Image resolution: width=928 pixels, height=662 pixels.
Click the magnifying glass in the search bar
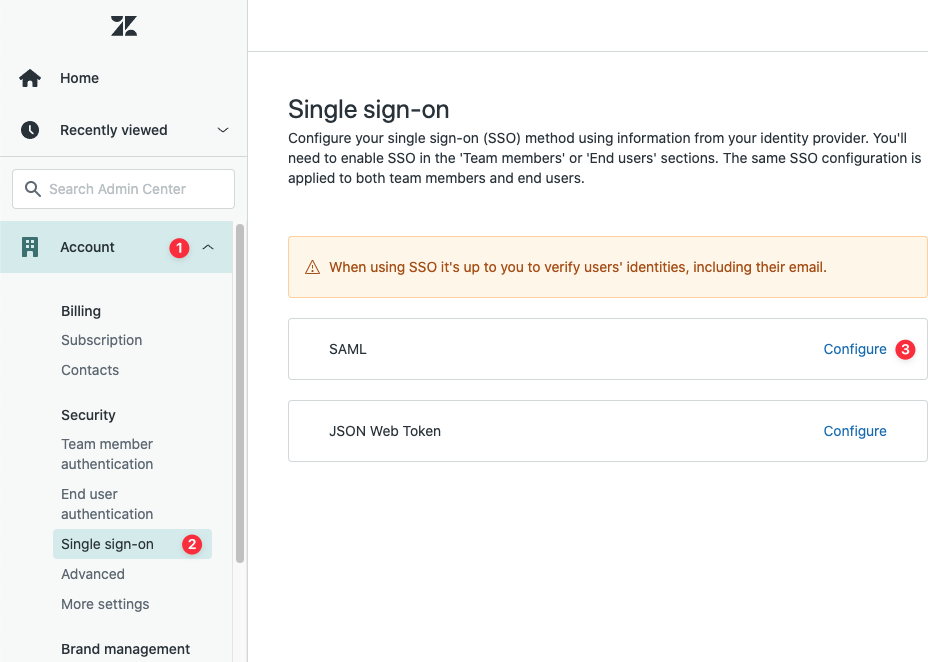click(x=34, y=188)
